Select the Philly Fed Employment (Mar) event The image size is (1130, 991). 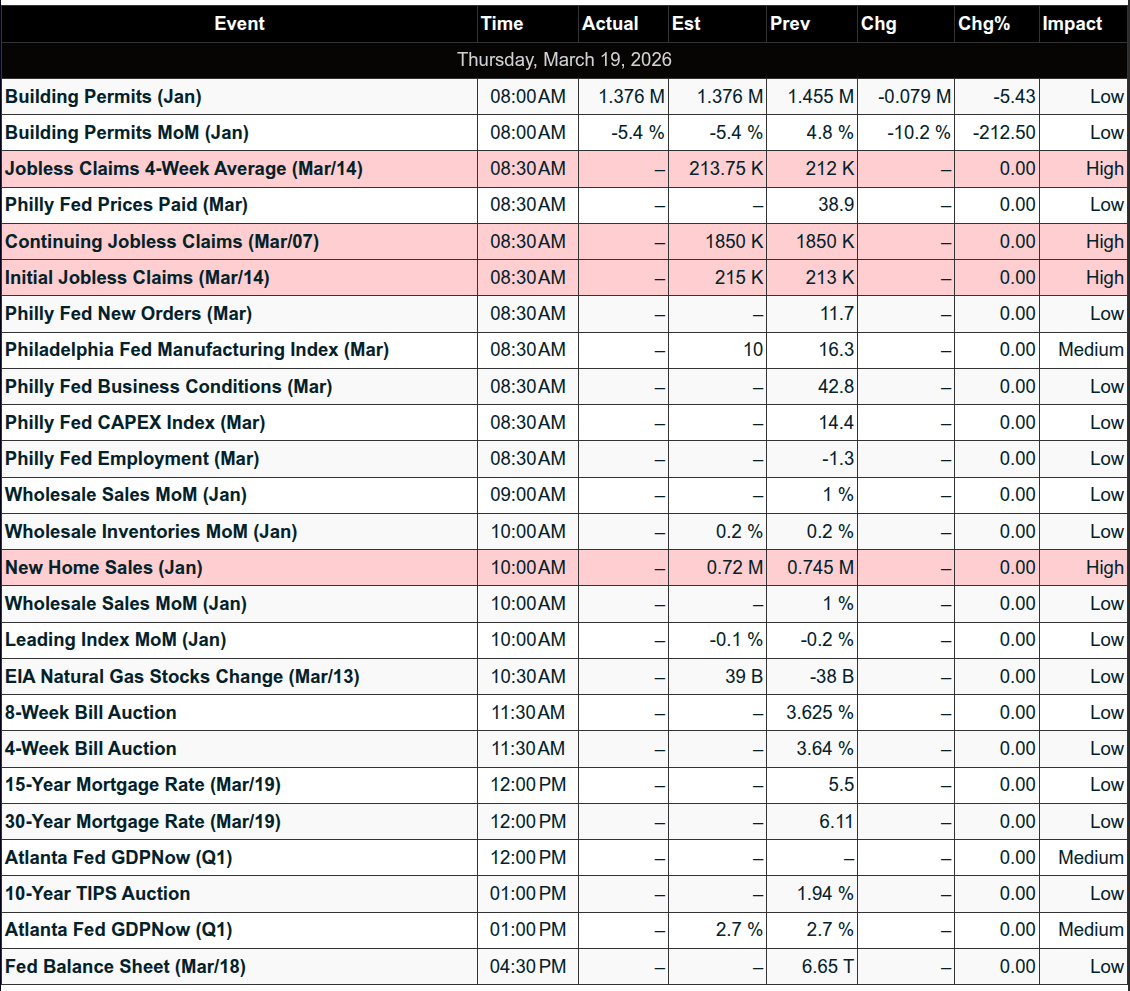tap(132, 458)
